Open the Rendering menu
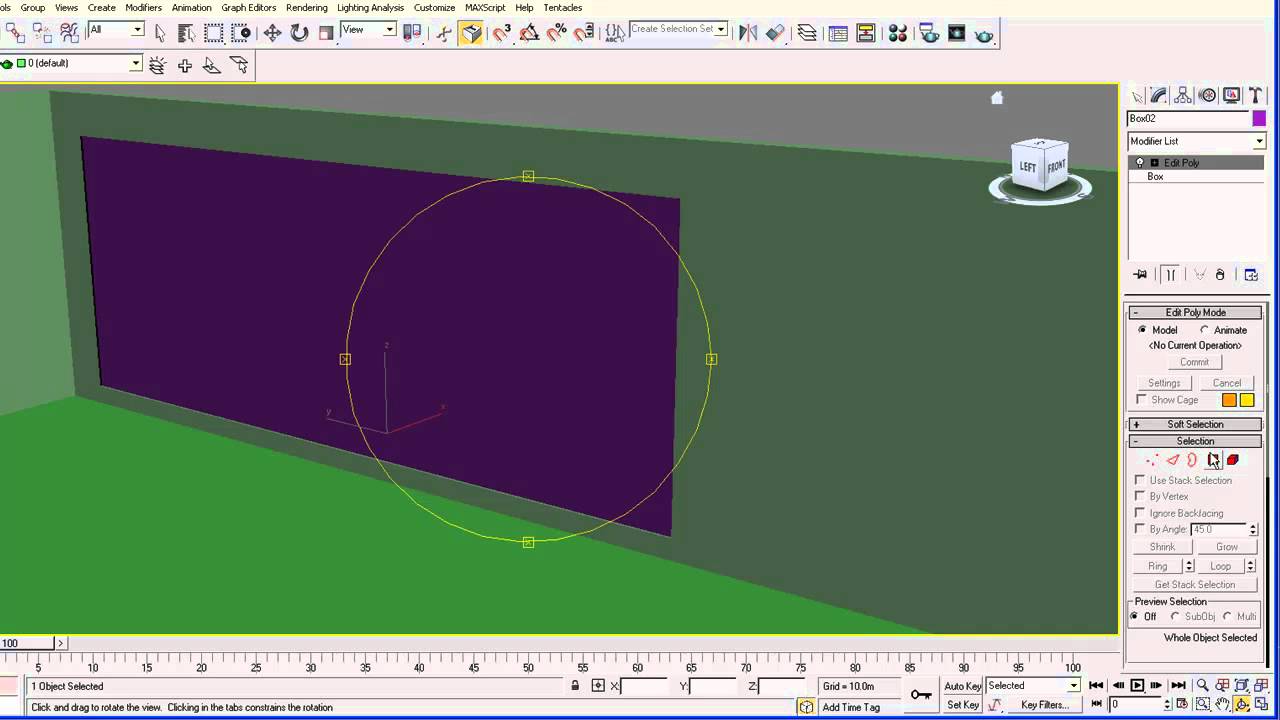This screenshot has width=1280, height=720. point(306,8)
